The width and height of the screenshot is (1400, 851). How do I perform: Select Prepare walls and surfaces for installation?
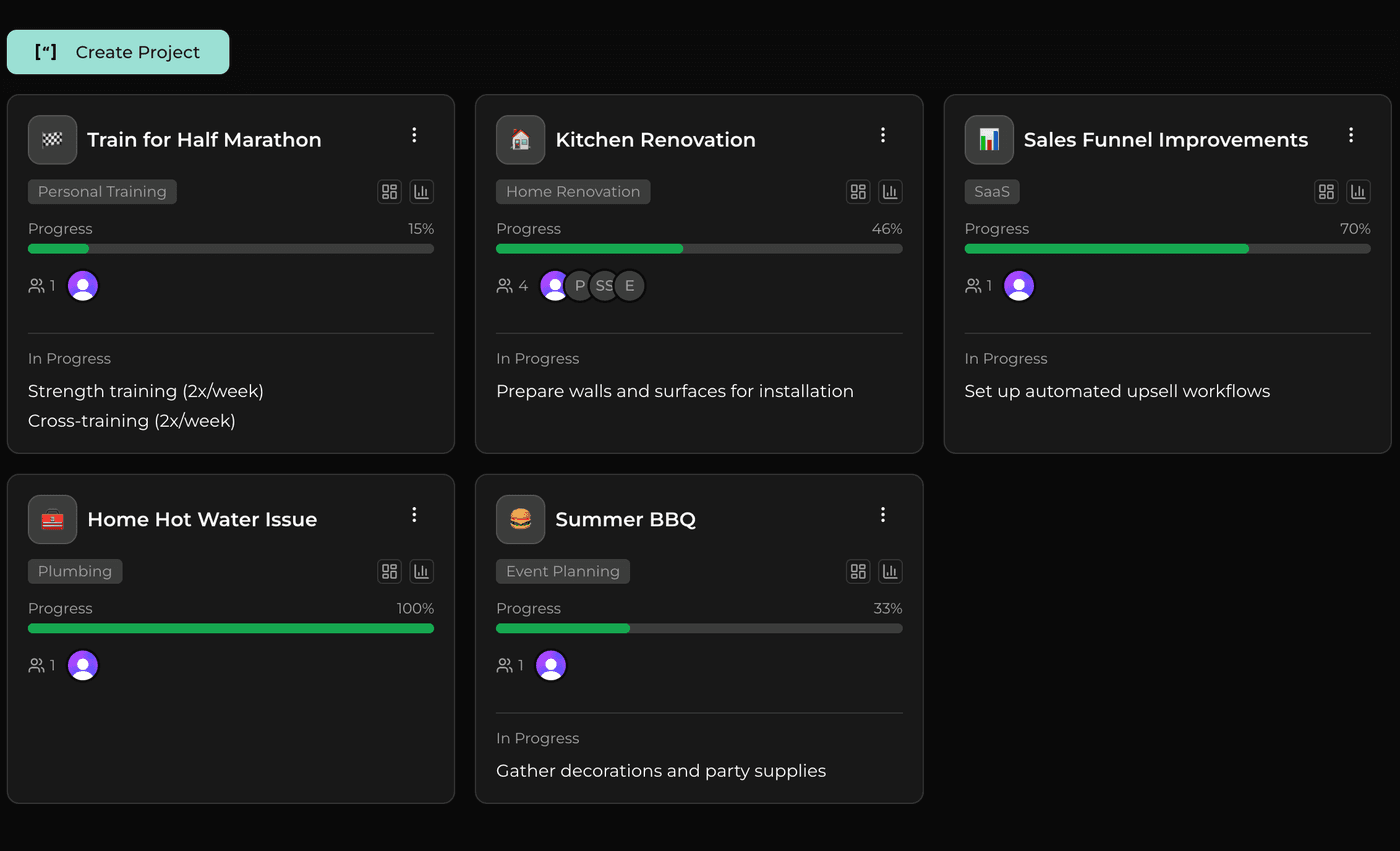[x=675, y=391]
